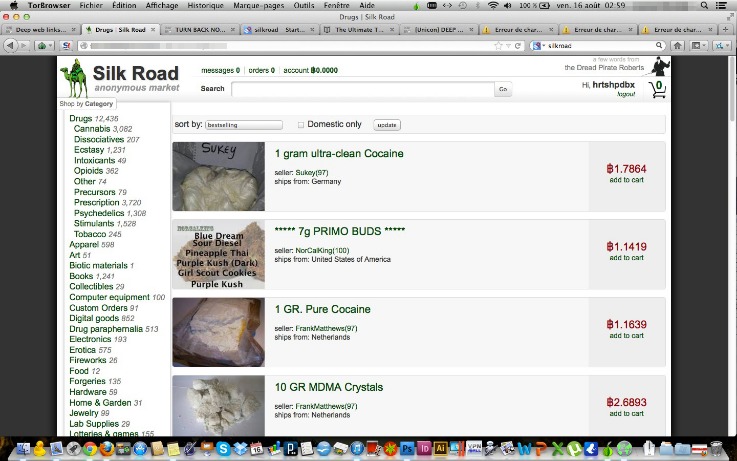Open the App Store Dock icon

[x=140, y=449]
